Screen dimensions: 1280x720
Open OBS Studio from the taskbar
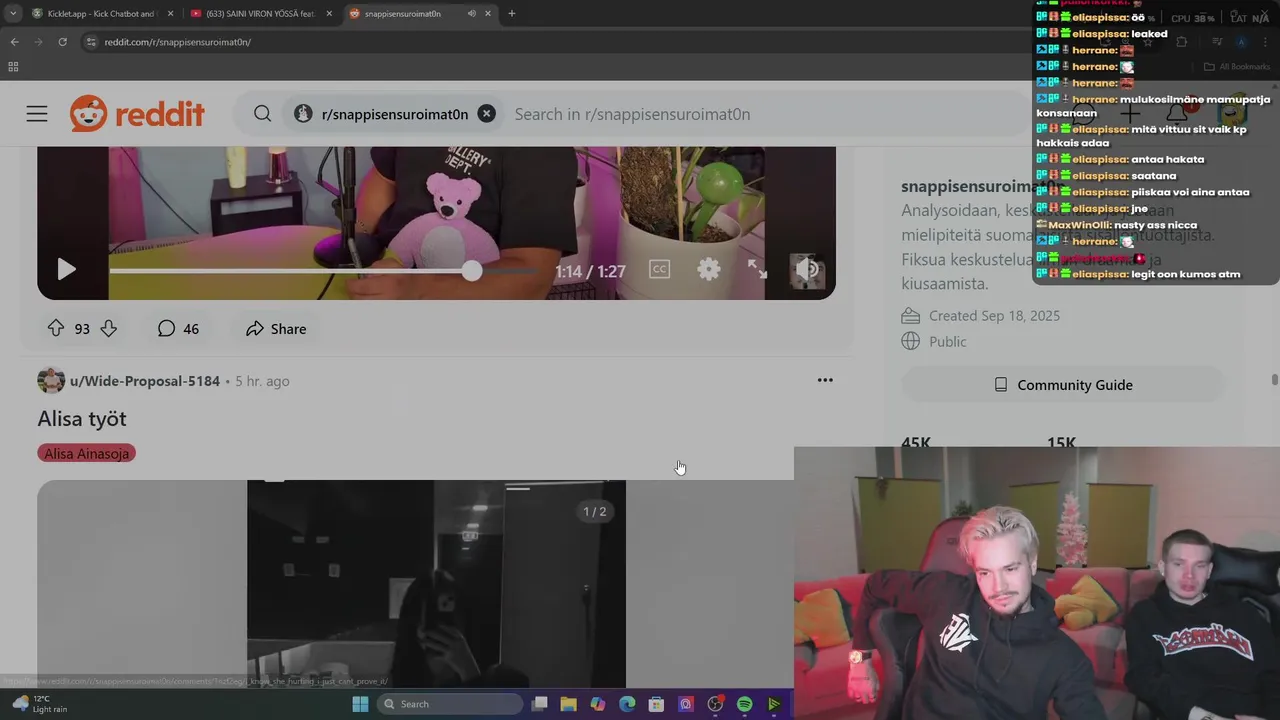[715, 704]
